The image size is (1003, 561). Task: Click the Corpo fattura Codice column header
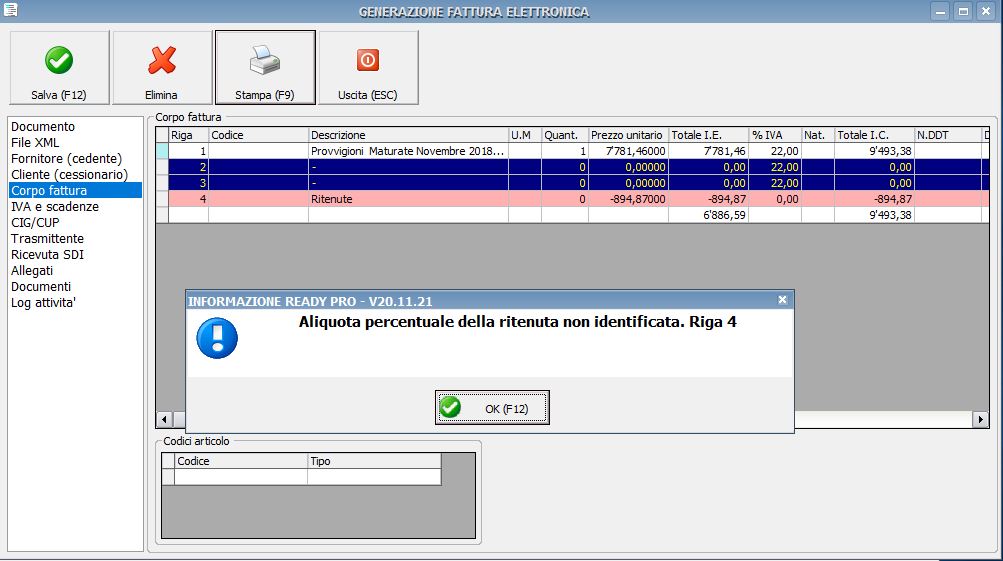(258, 135)
